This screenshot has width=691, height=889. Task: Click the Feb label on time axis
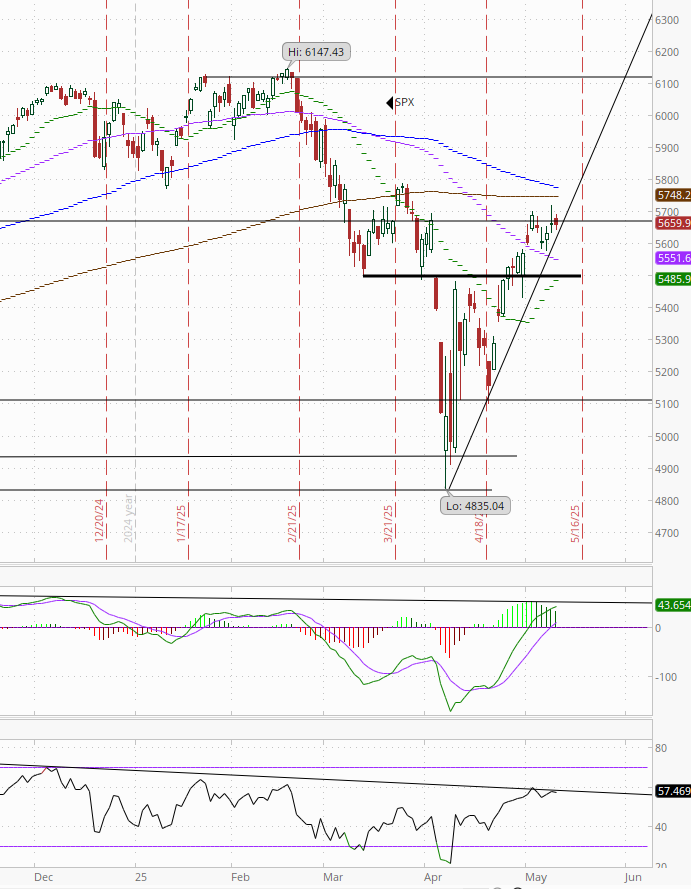click(240, 877)
